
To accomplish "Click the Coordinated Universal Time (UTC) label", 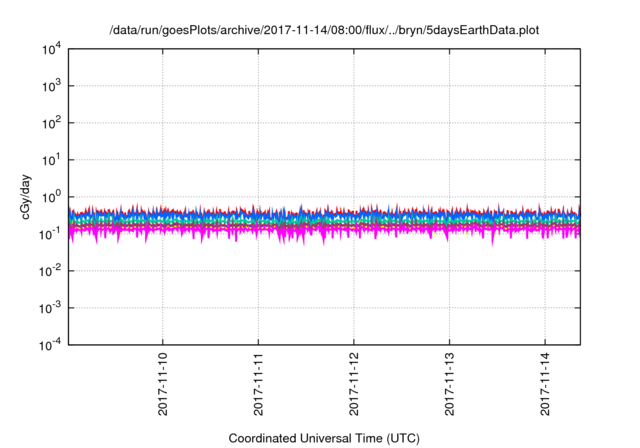I will pos(324,438).
